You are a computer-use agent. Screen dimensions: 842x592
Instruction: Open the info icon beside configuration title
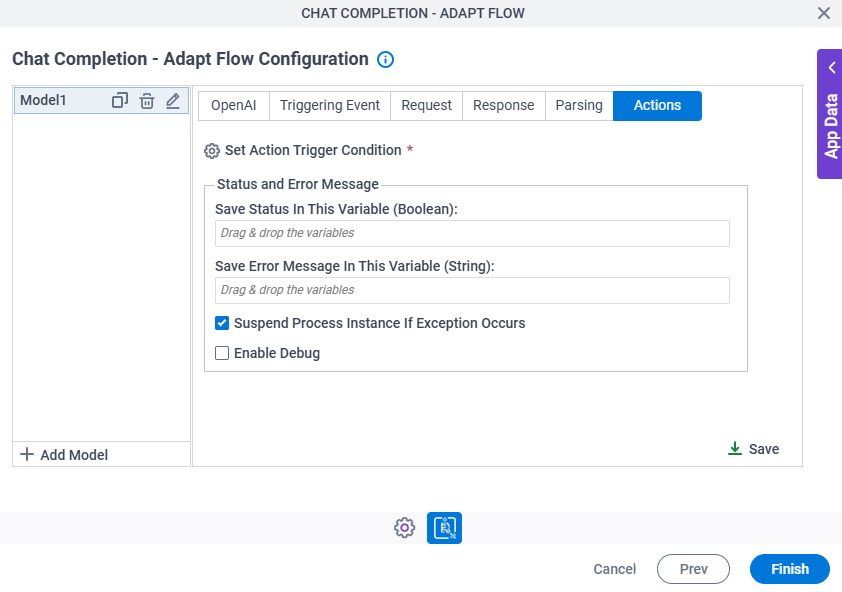point(385,59)
